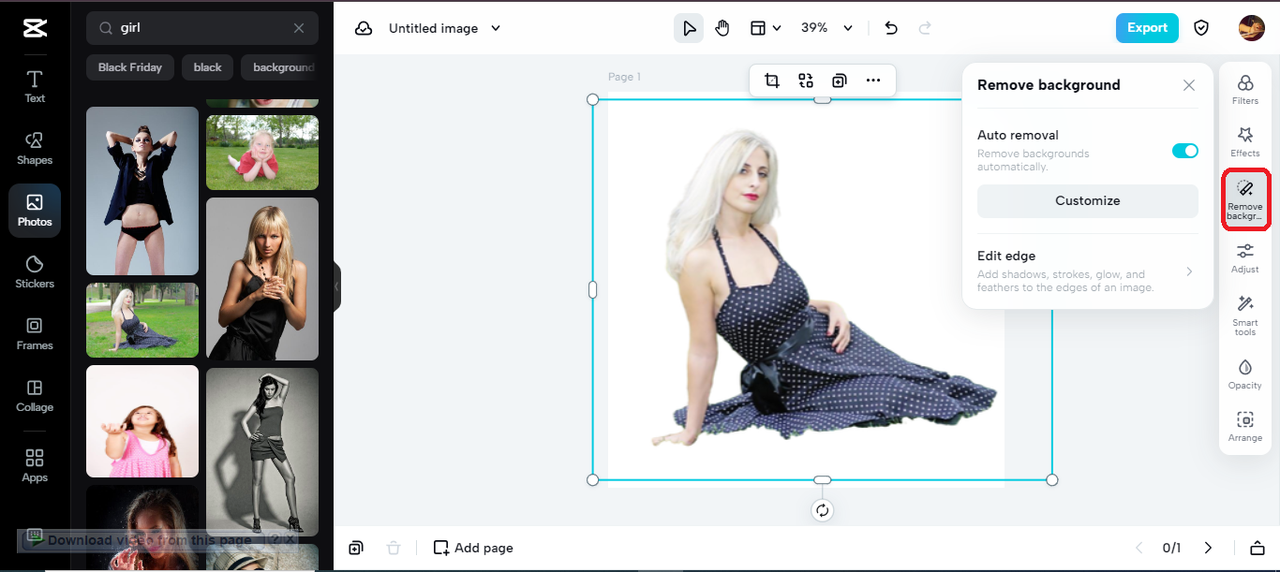Toggle the Auto removal switch
This screenshot has width=1280, height=572.
coord(1185,151)
